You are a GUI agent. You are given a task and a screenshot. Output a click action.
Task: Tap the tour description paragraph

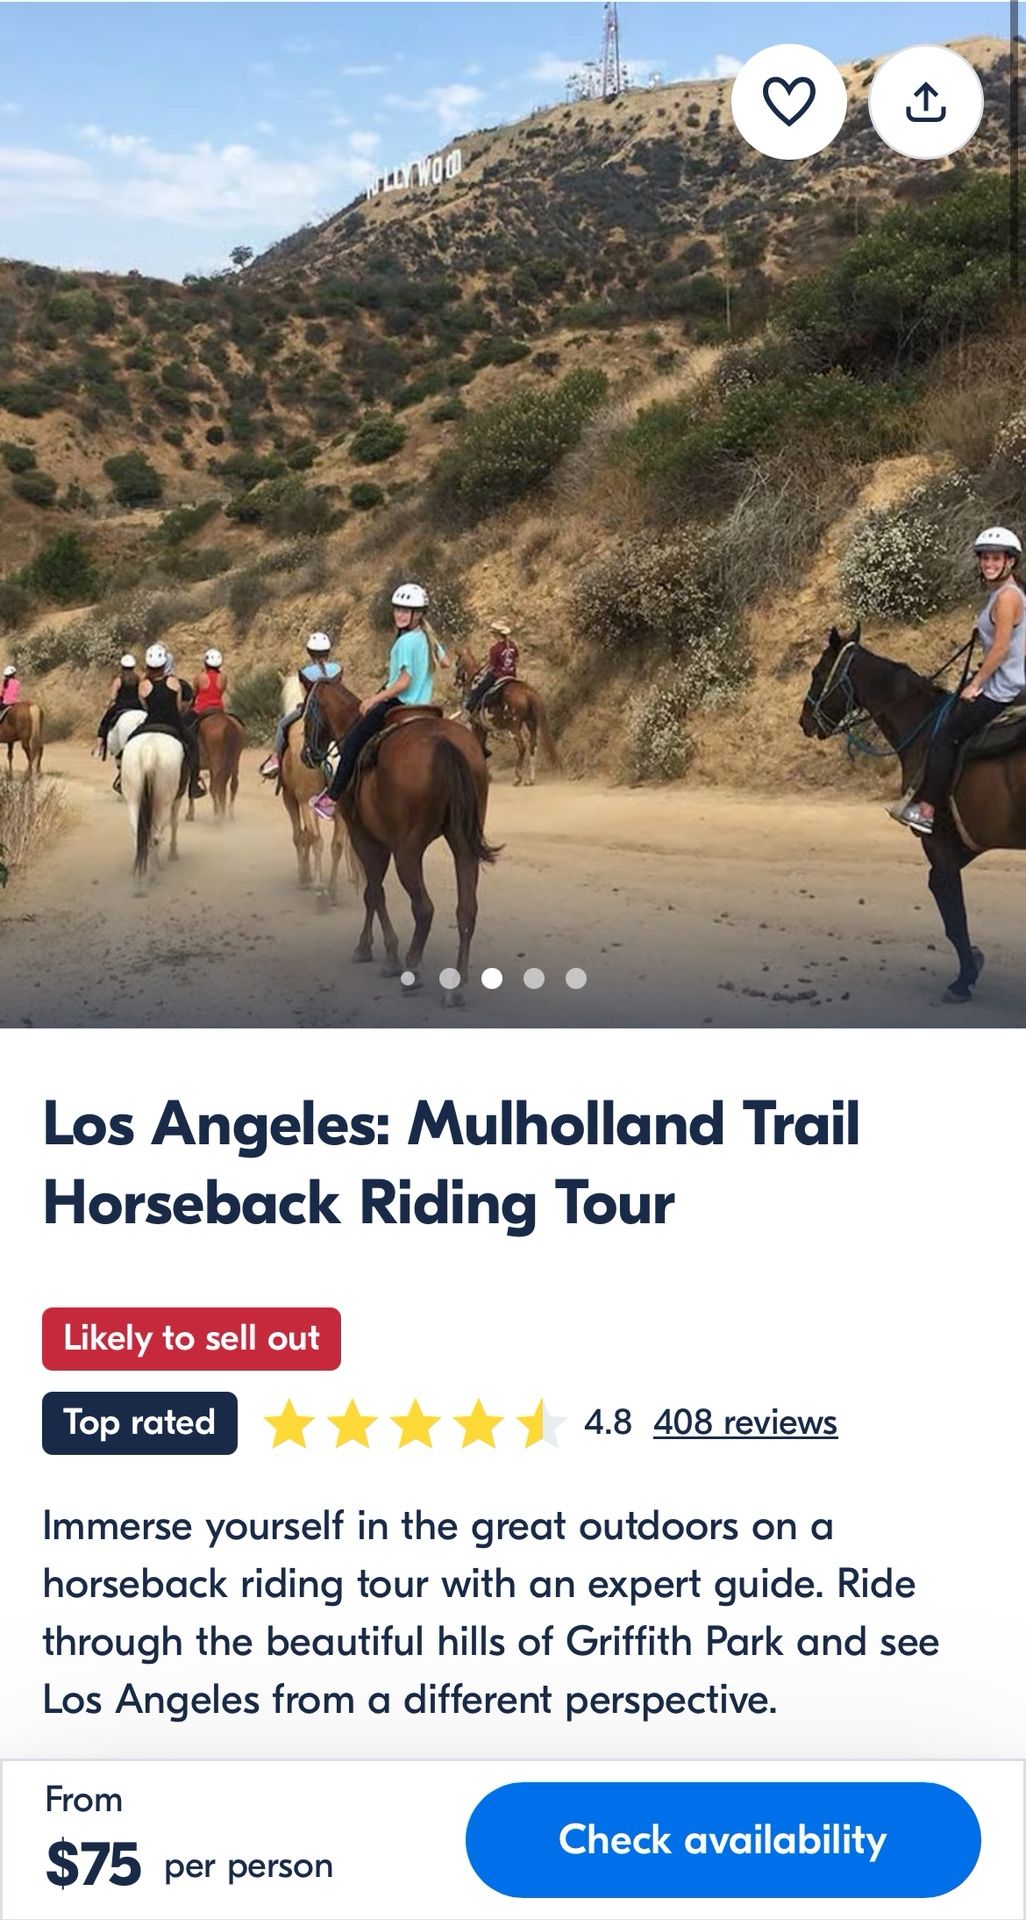(491, 1612)
